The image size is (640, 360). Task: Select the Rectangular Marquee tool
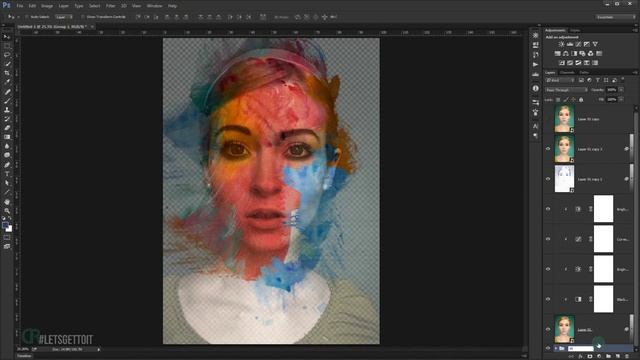pyautogui.click(x=7, y=46)
